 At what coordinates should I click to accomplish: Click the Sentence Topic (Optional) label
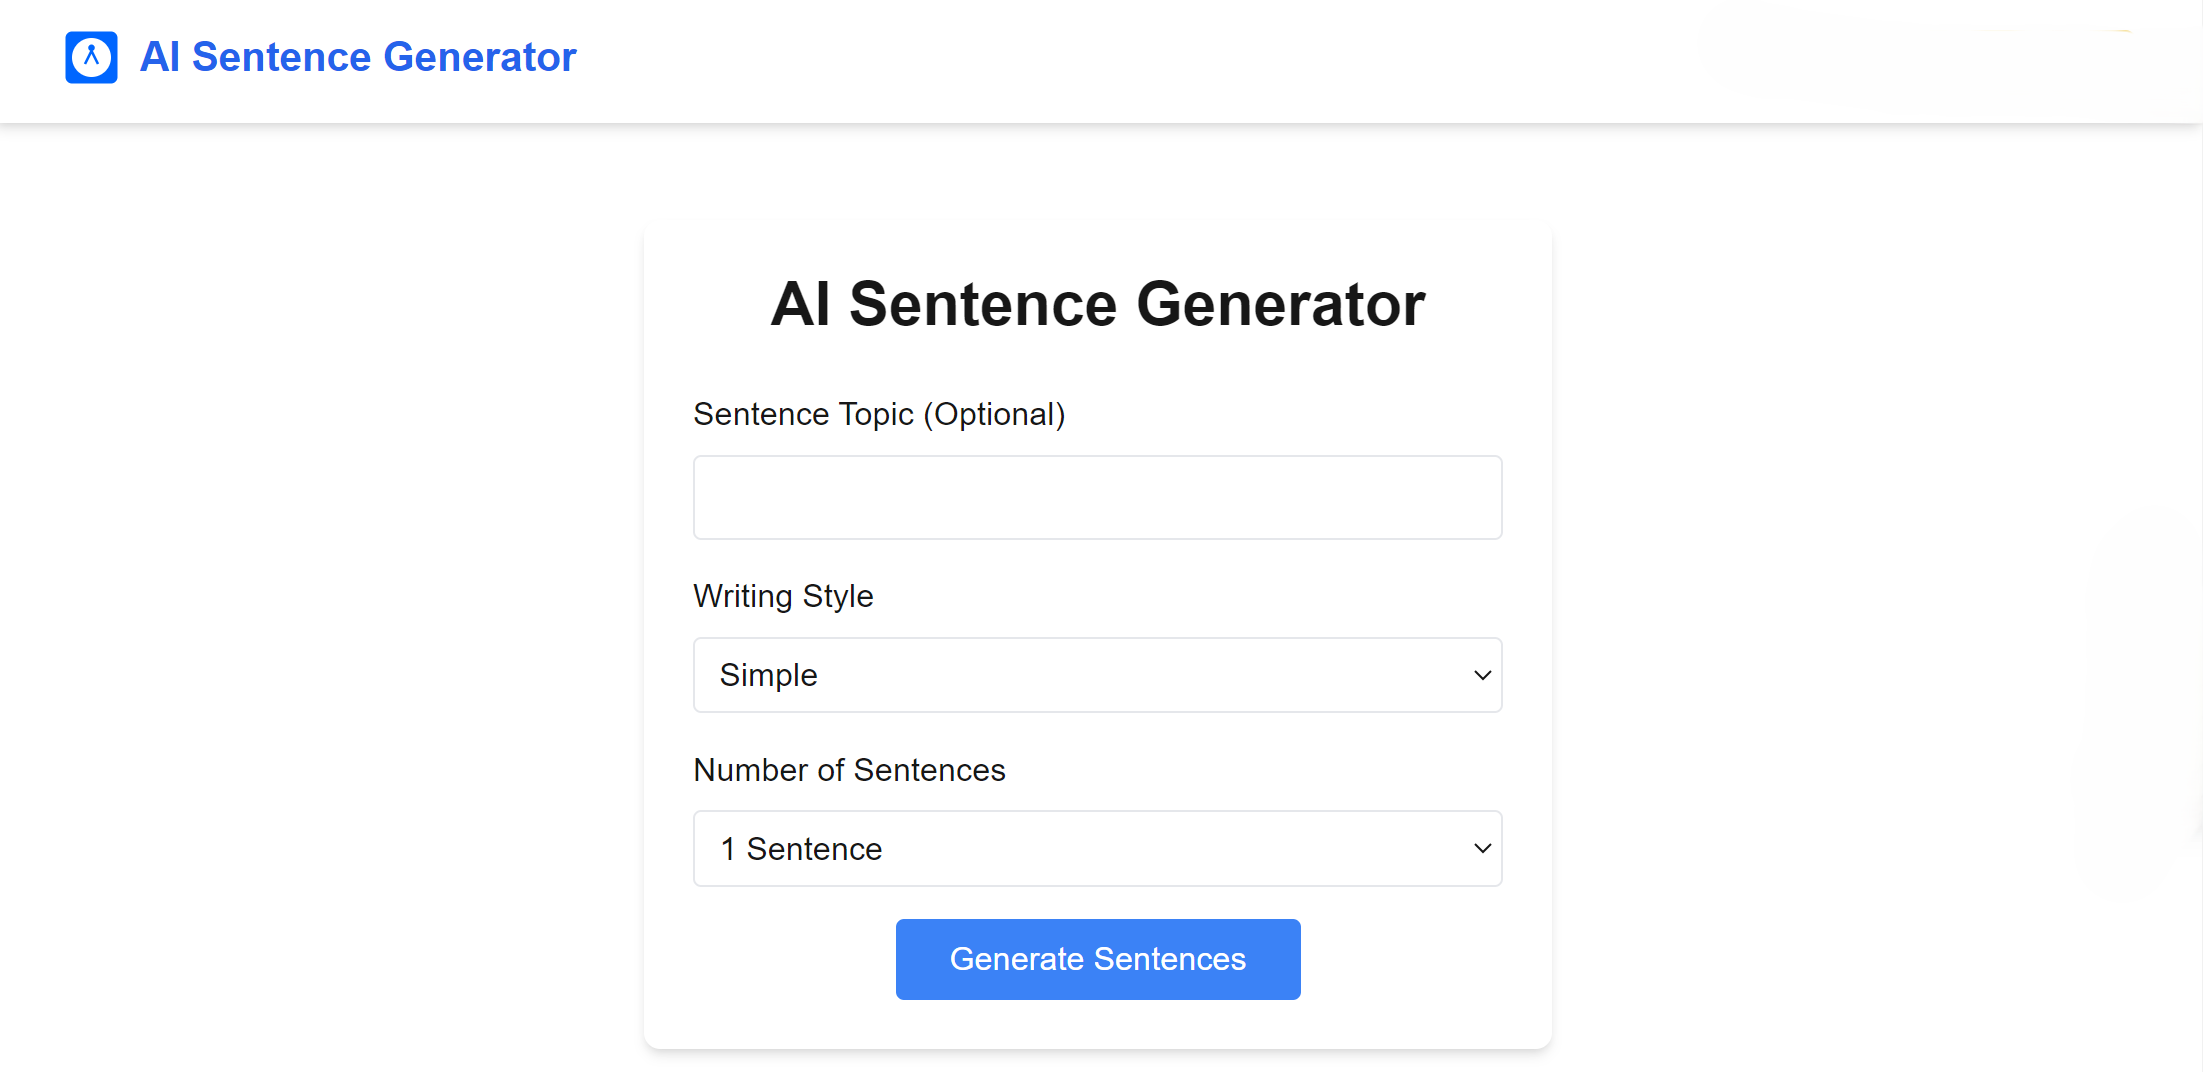pyautogui.click(x=879, y=414)
